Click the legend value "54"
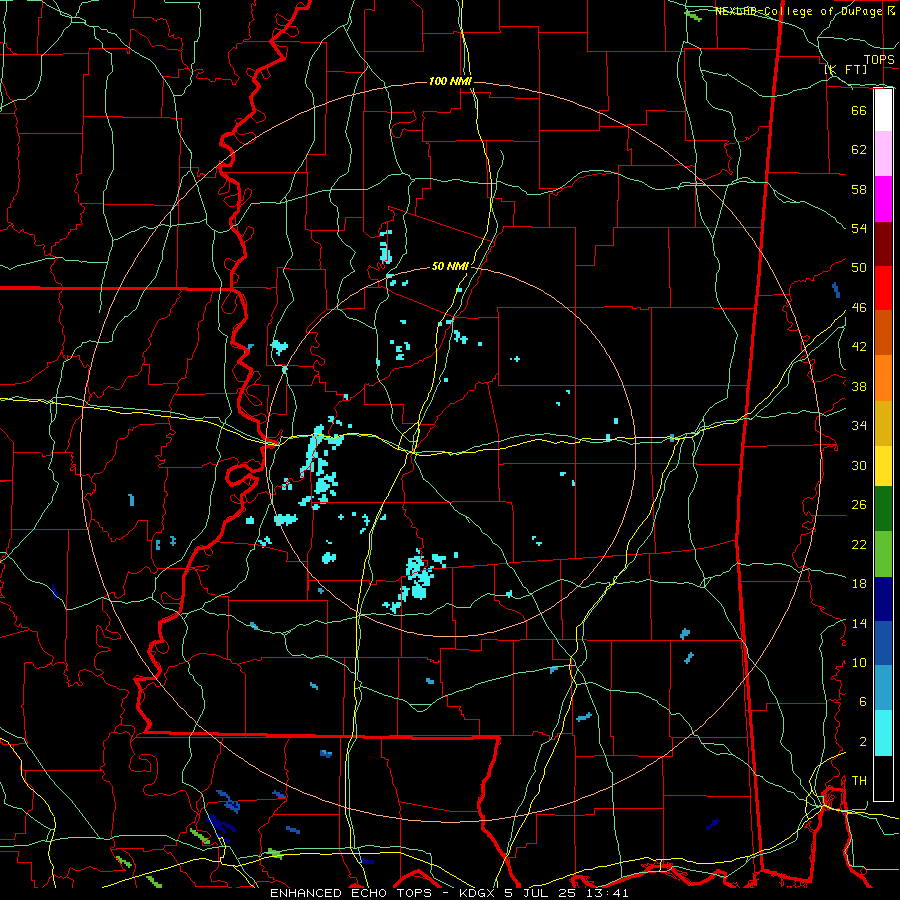Screen dimensions: 900x900 859,228
